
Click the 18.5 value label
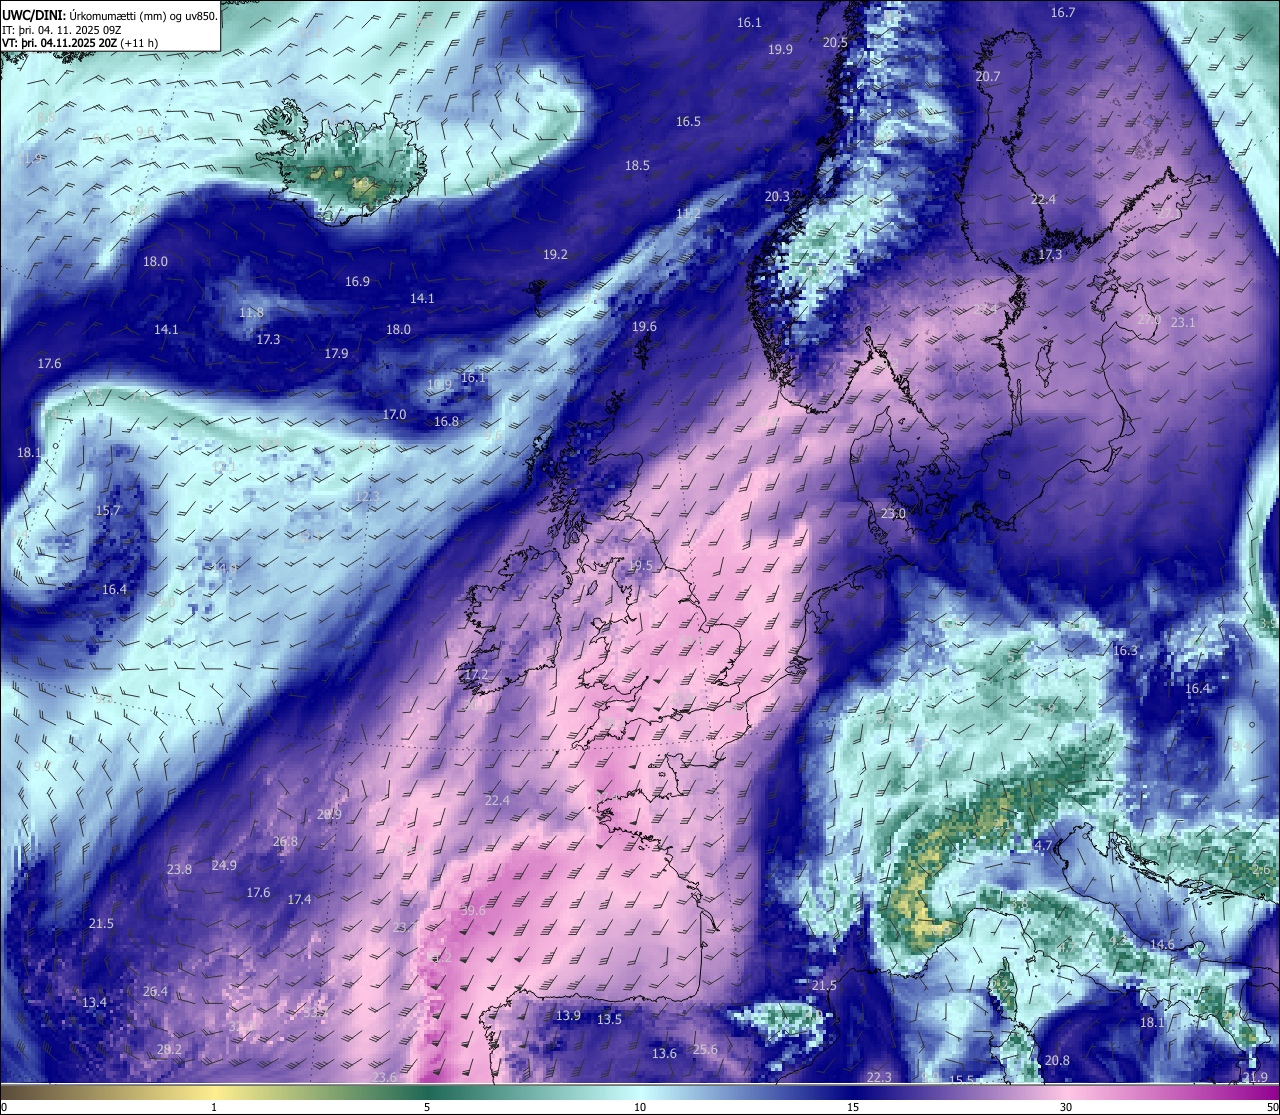coord(637,166)
